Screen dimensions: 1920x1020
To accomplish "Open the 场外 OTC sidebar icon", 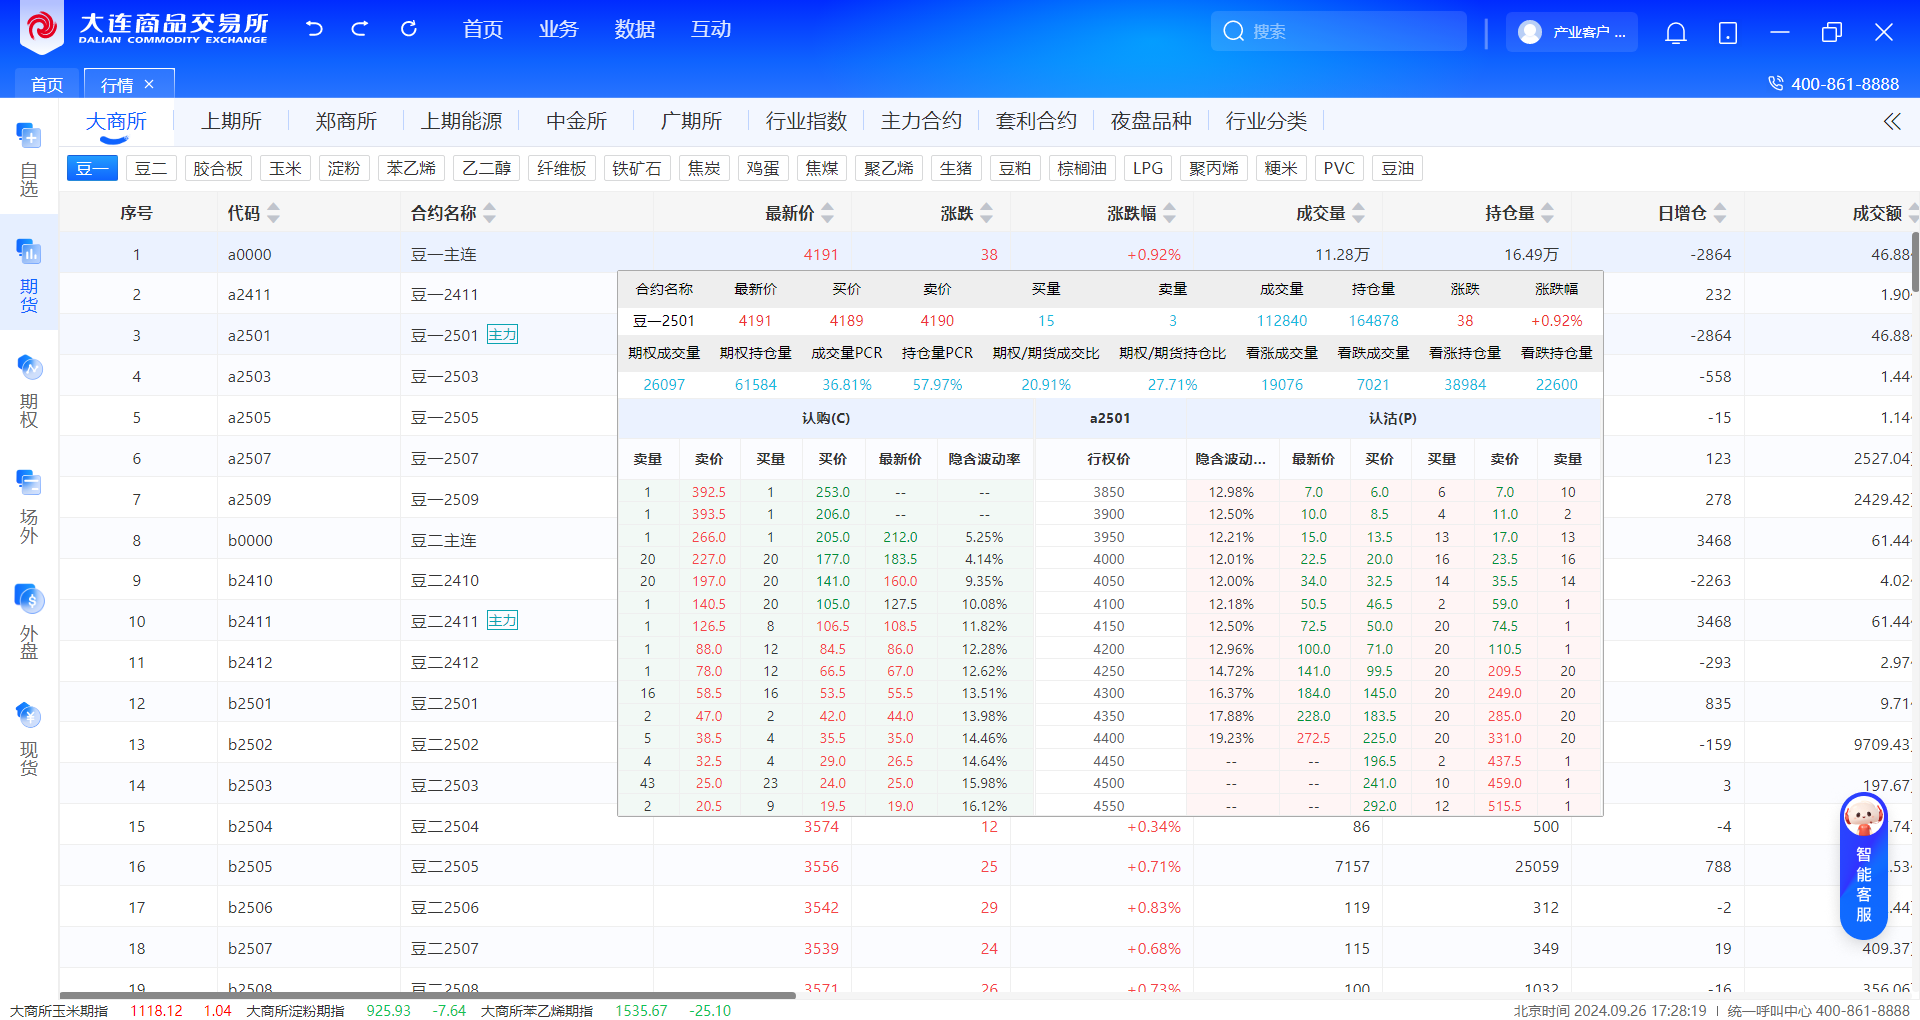I will [x=29, y=506].
